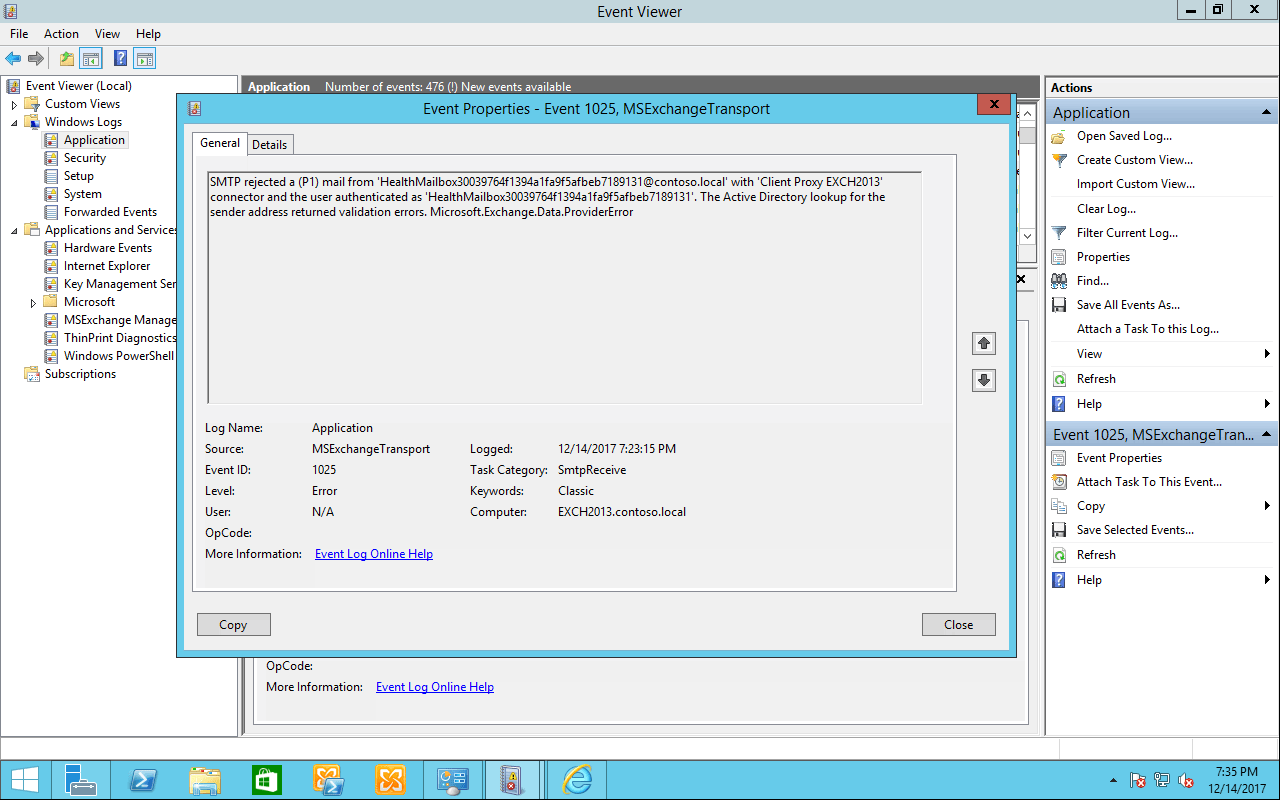This screenshot has width=1280, height=800.
Task: Select the System log in tree
Action: pyautogui.click(x=82, y=194)
